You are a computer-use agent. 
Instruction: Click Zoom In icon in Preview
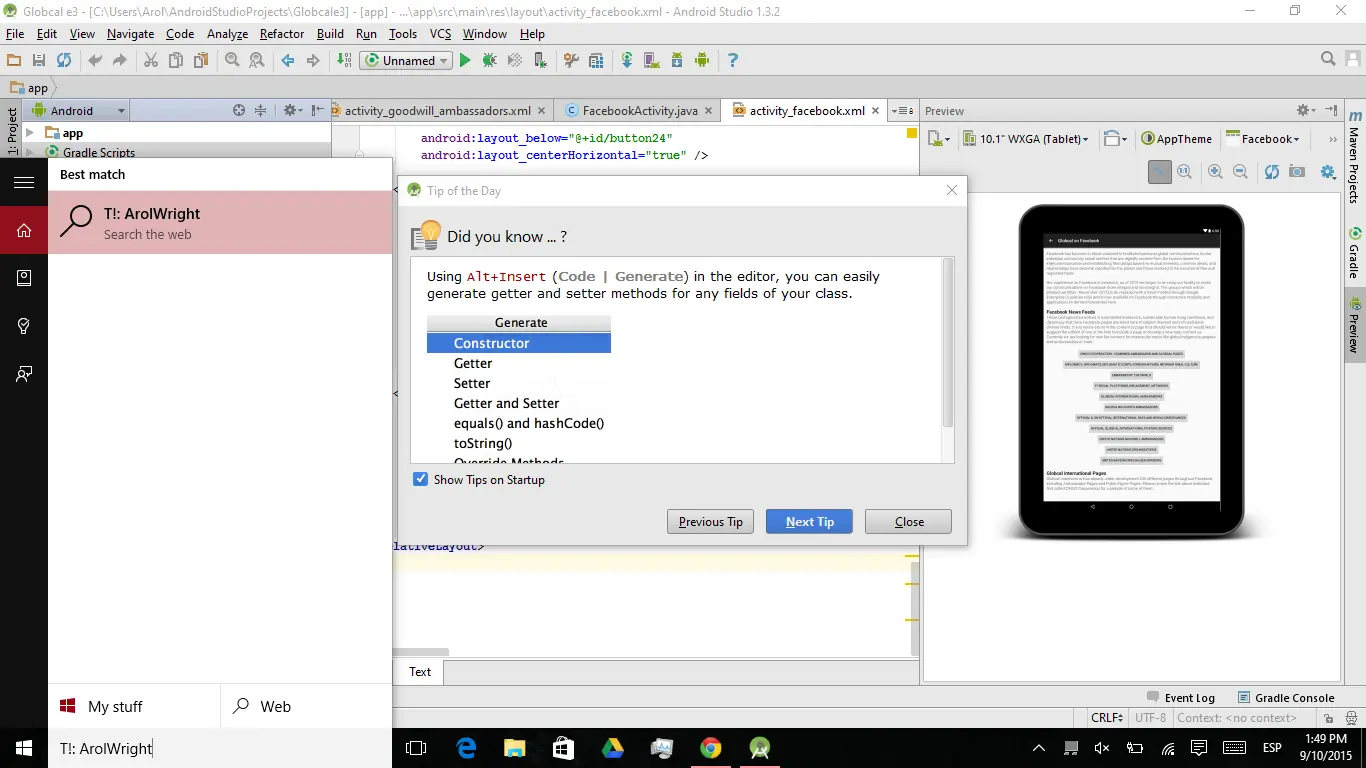1215,172
